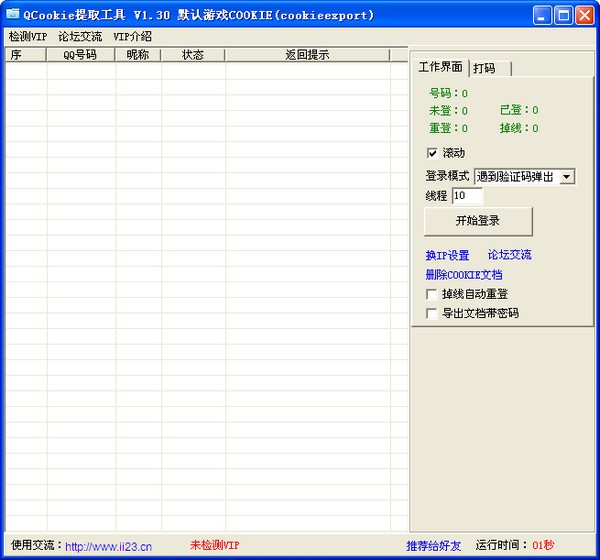
Task: Enable 掉线自动重登 checkbox
Action: (432, 294)
